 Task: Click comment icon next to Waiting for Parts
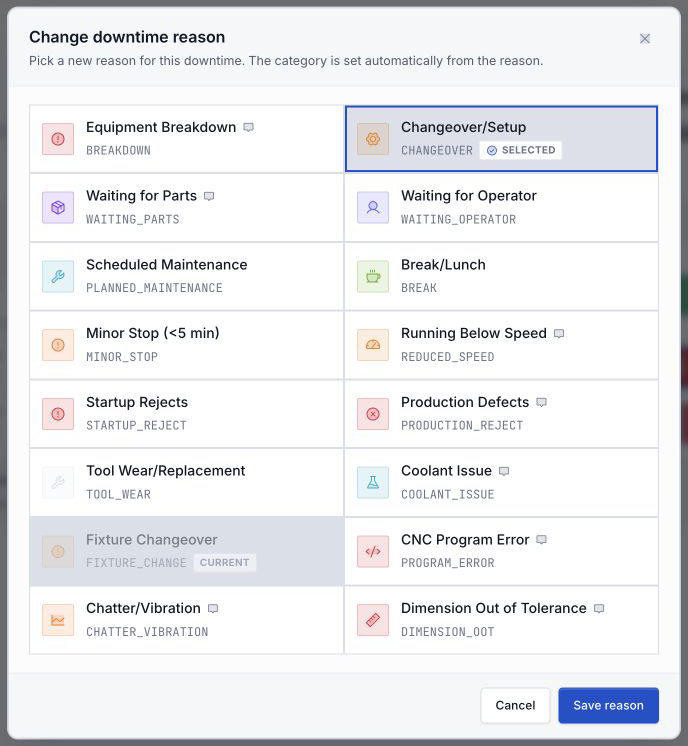(x=209, y=196)
